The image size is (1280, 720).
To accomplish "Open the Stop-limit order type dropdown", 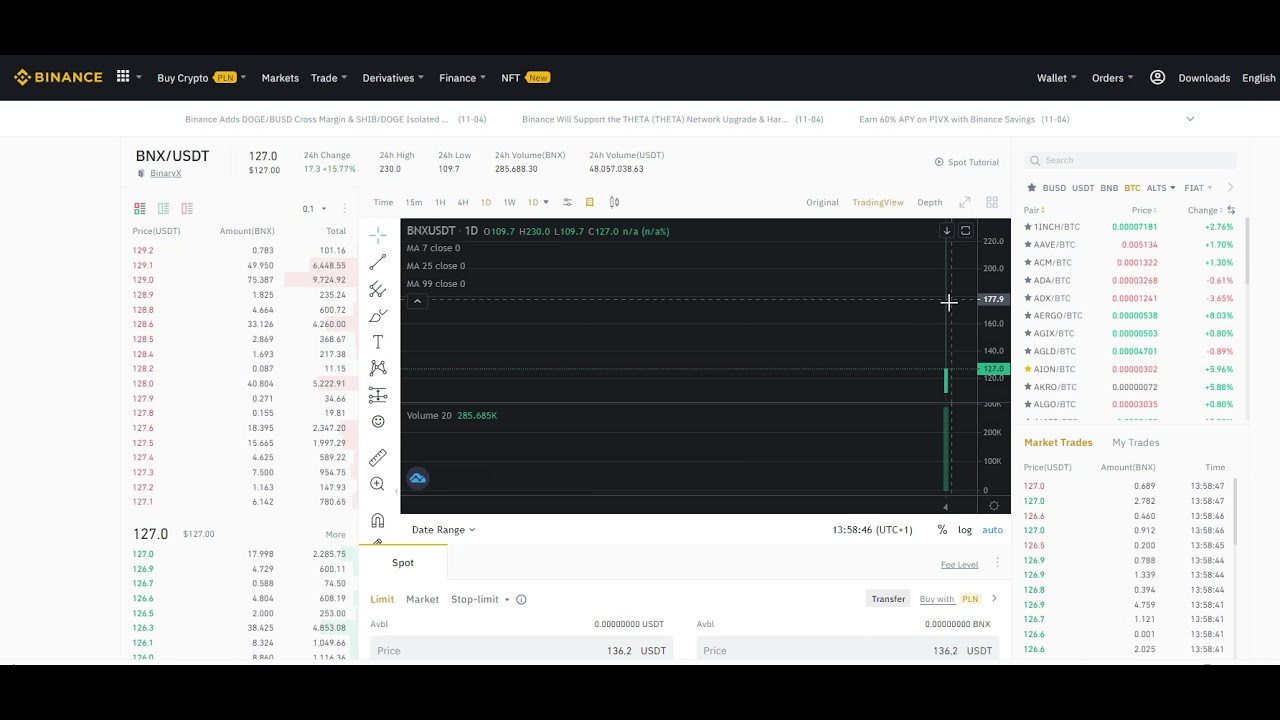I will coord(480,599).
